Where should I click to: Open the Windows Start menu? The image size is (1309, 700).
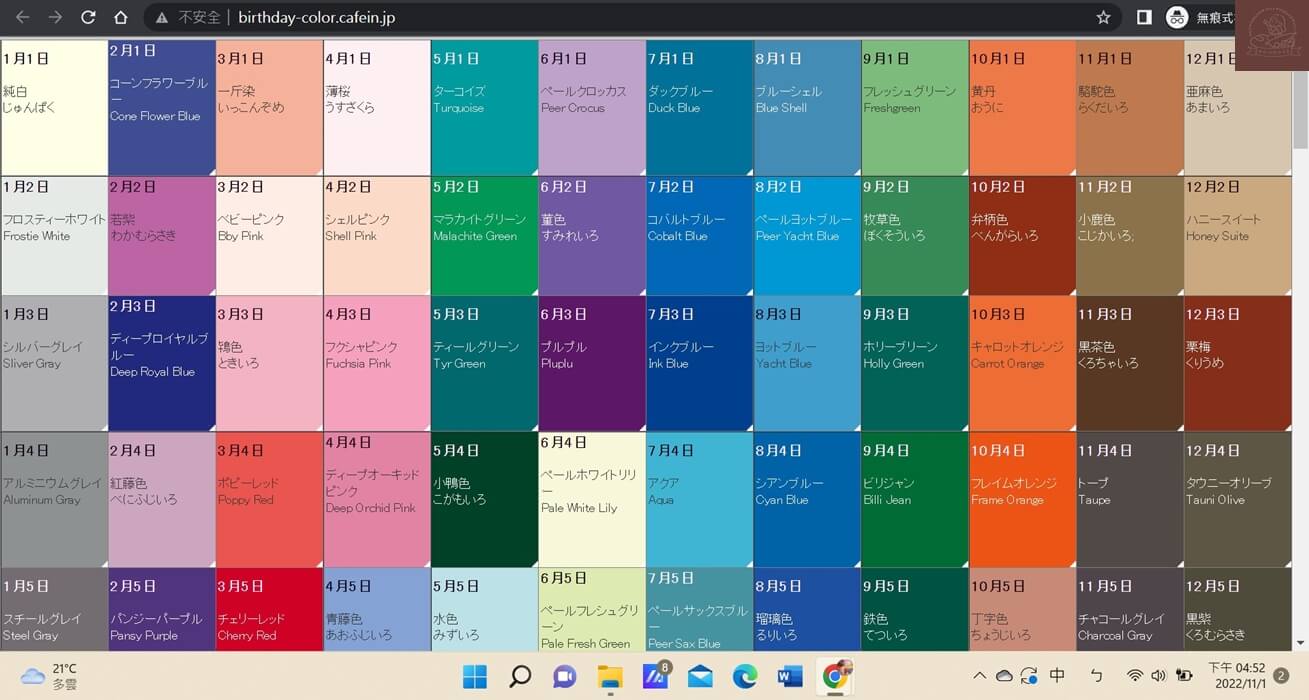[475, 676]
